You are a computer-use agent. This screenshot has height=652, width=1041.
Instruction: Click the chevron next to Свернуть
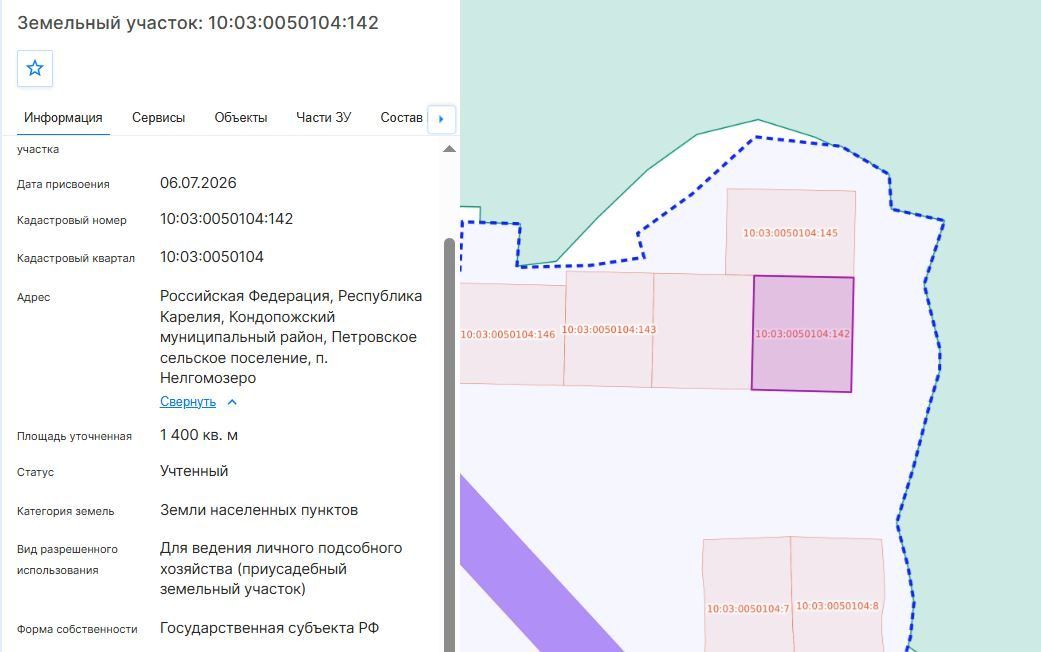click(x=232, y=402)
